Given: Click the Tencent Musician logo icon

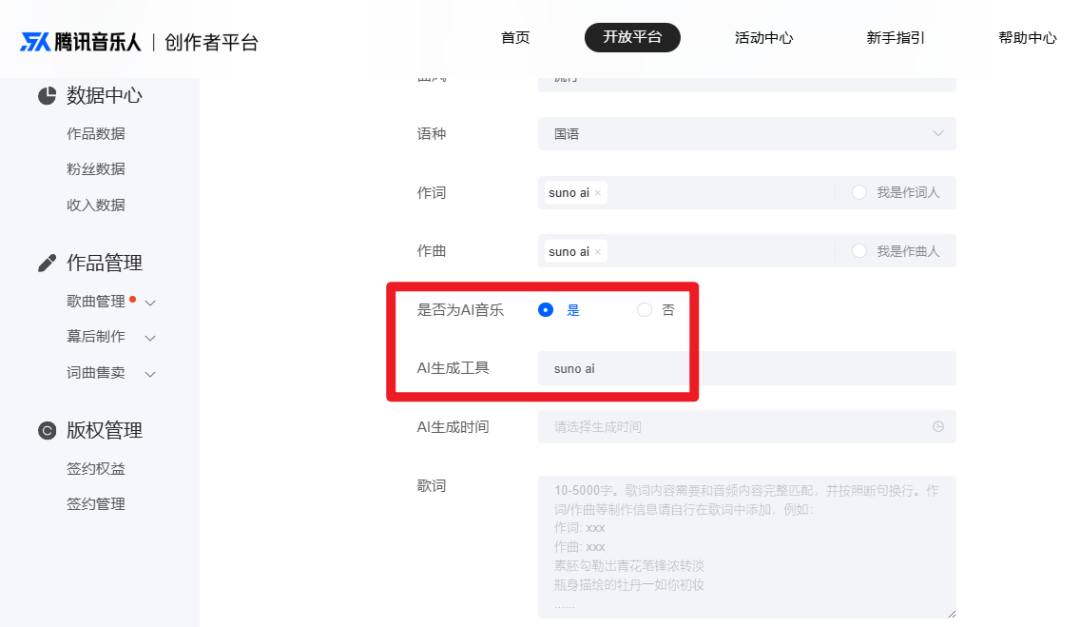Looking at the screenshot, I should point(35,42).
